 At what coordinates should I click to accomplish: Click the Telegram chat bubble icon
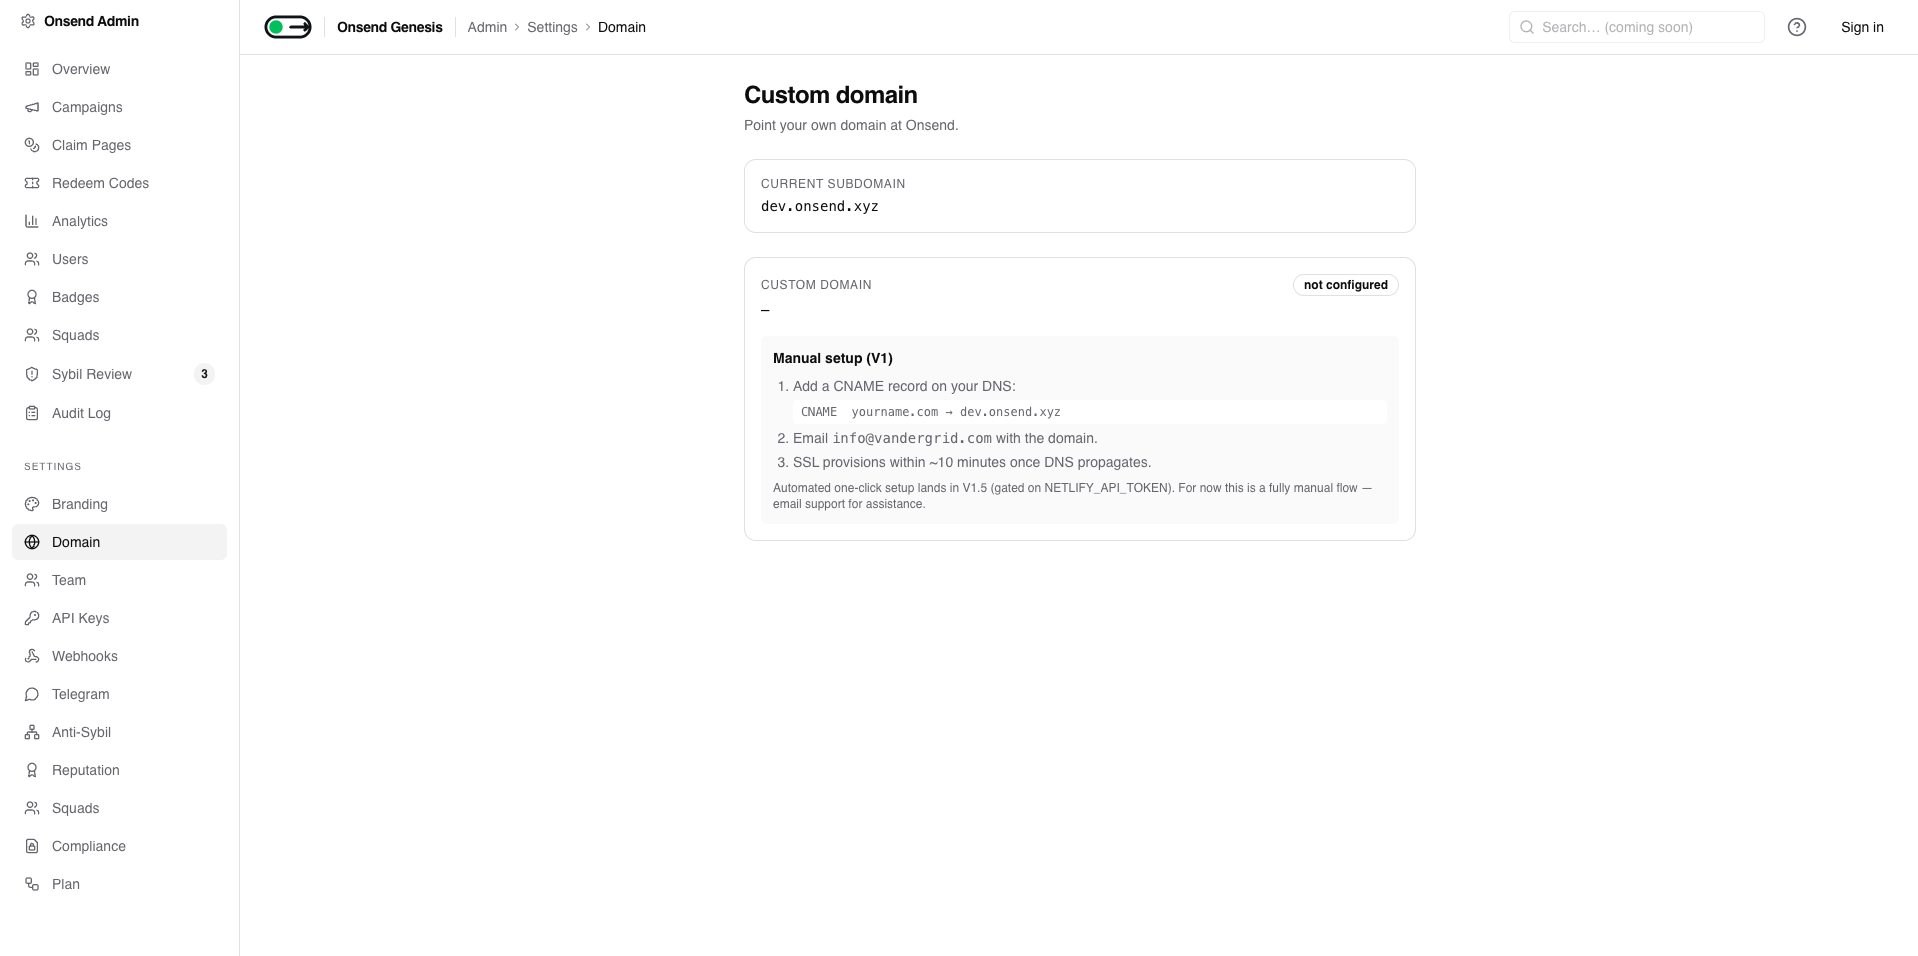click(32, 694)
